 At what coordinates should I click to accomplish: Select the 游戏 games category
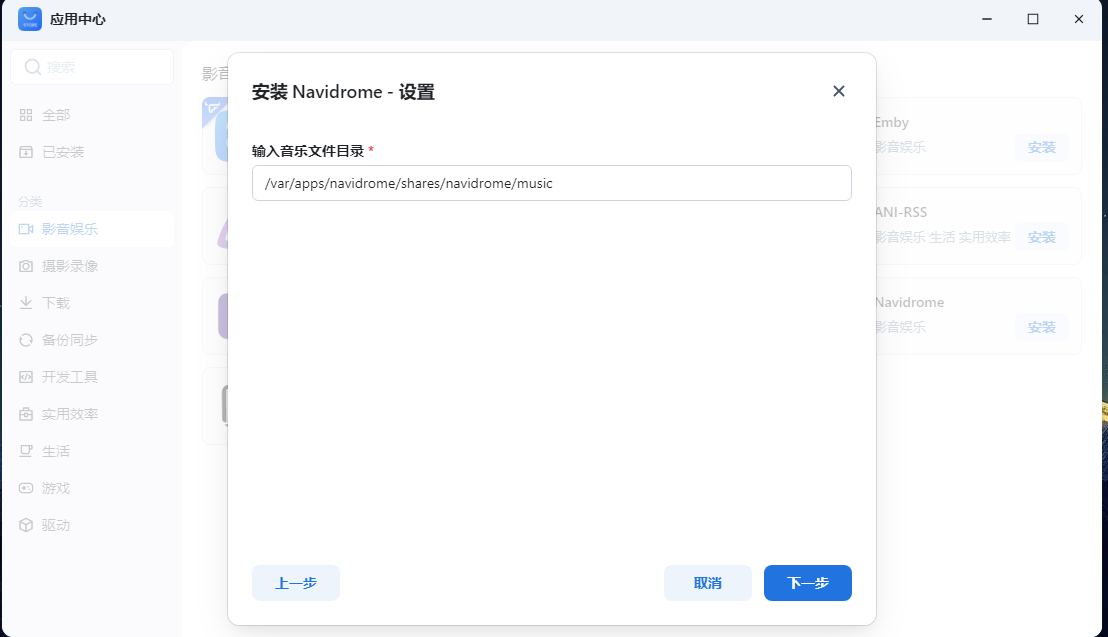(x=92, y=488)
